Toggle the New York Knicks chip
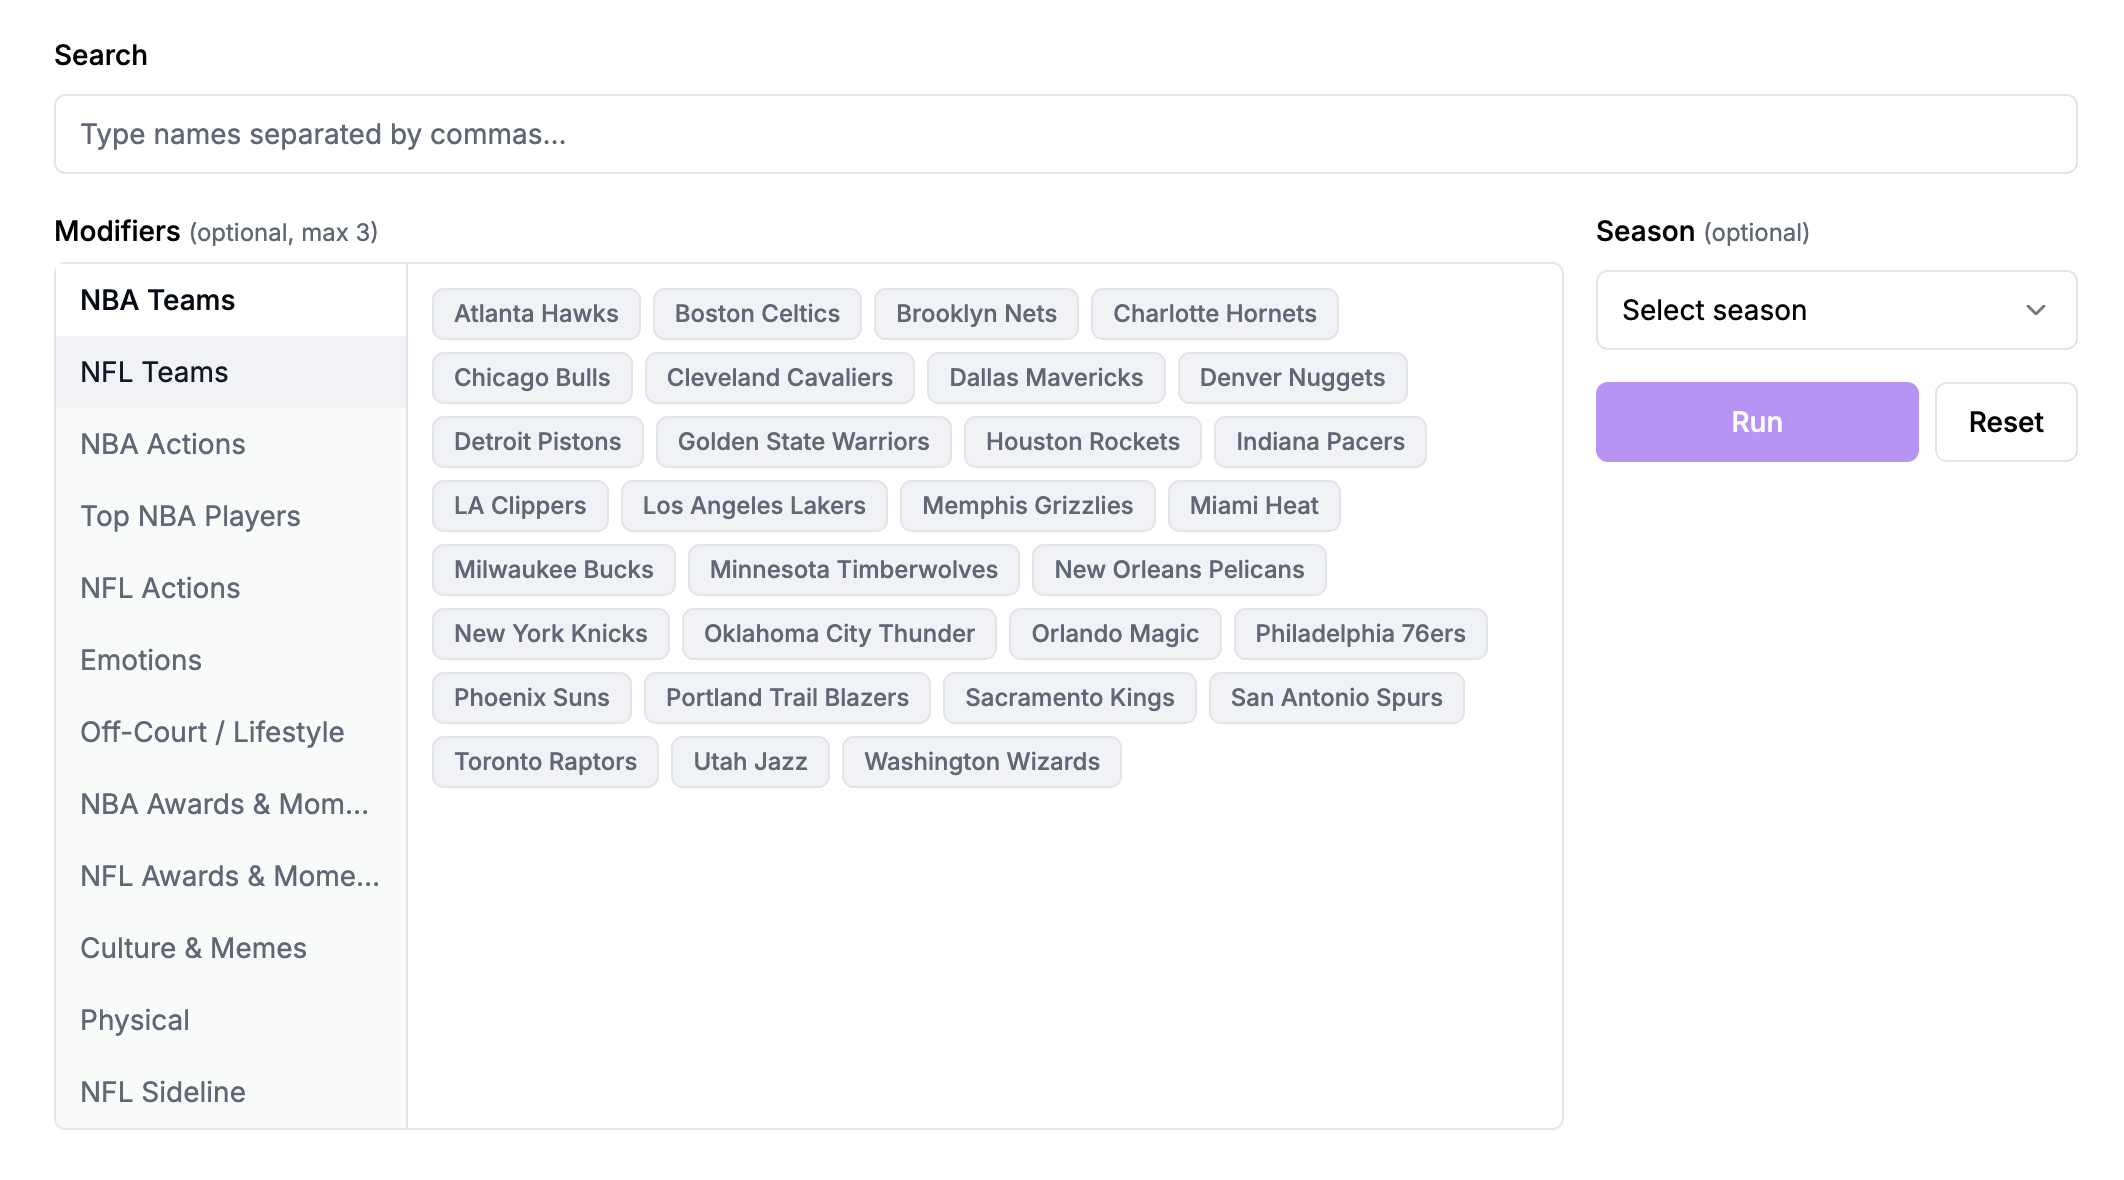This screenshot has height=1180, width=2124. (x=551, y=634)
